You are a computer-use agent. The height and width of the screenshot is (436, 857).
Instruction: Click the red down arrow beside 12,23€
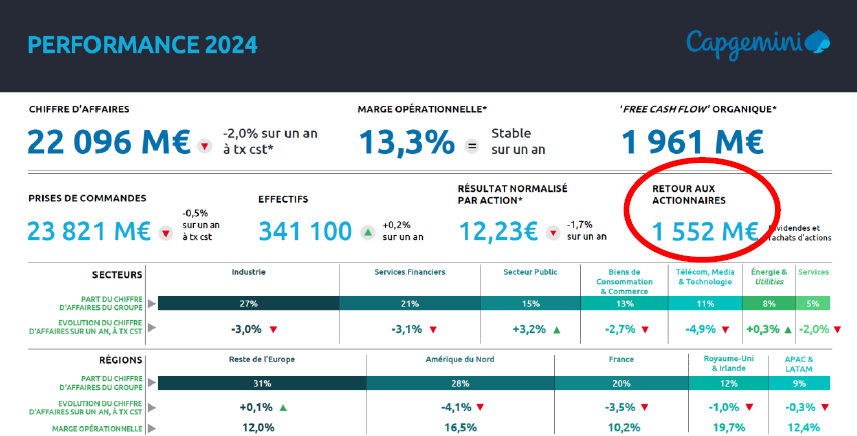point(551,233)
